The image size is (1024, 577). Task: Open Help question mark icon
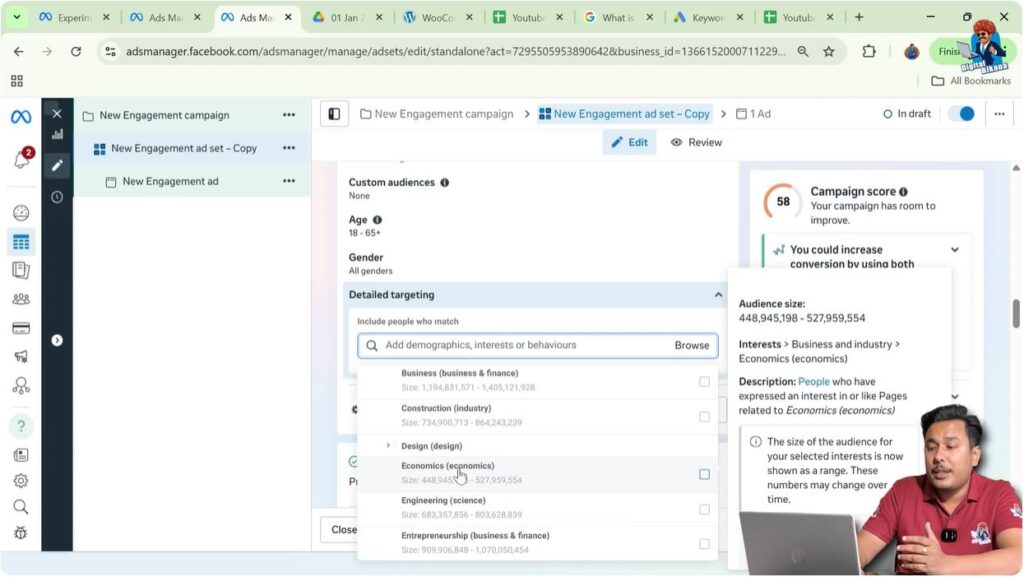[x=21, y=426]
